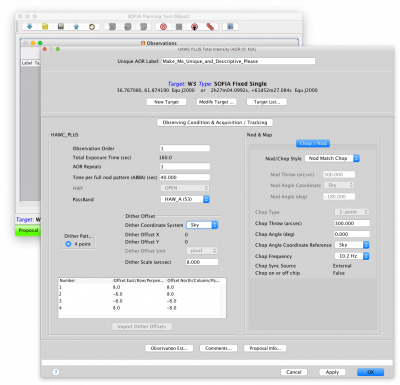Click the Nod Angle Coordinate Sky dropdown
Image resolution: width=400 pixels, height=385 pixels.
tap(339, 185)
